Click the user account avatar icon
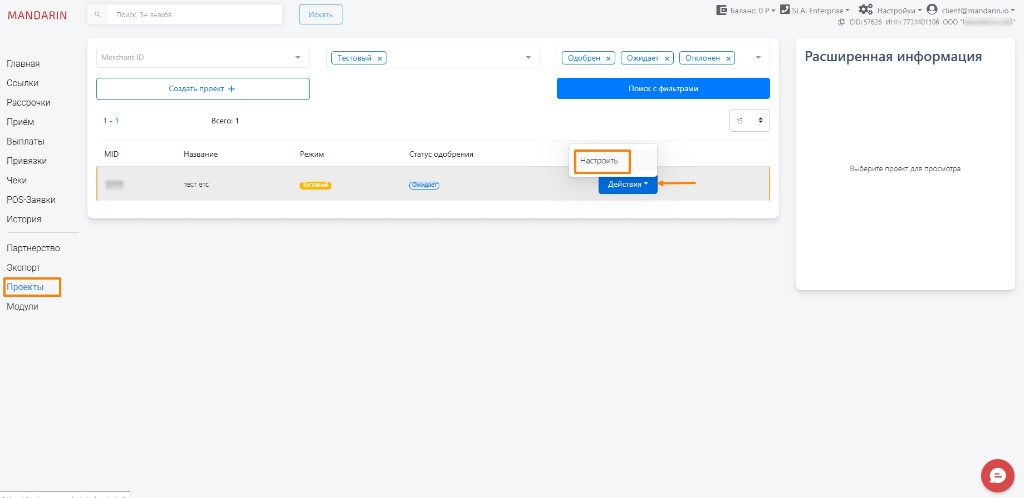 (932, 10)
